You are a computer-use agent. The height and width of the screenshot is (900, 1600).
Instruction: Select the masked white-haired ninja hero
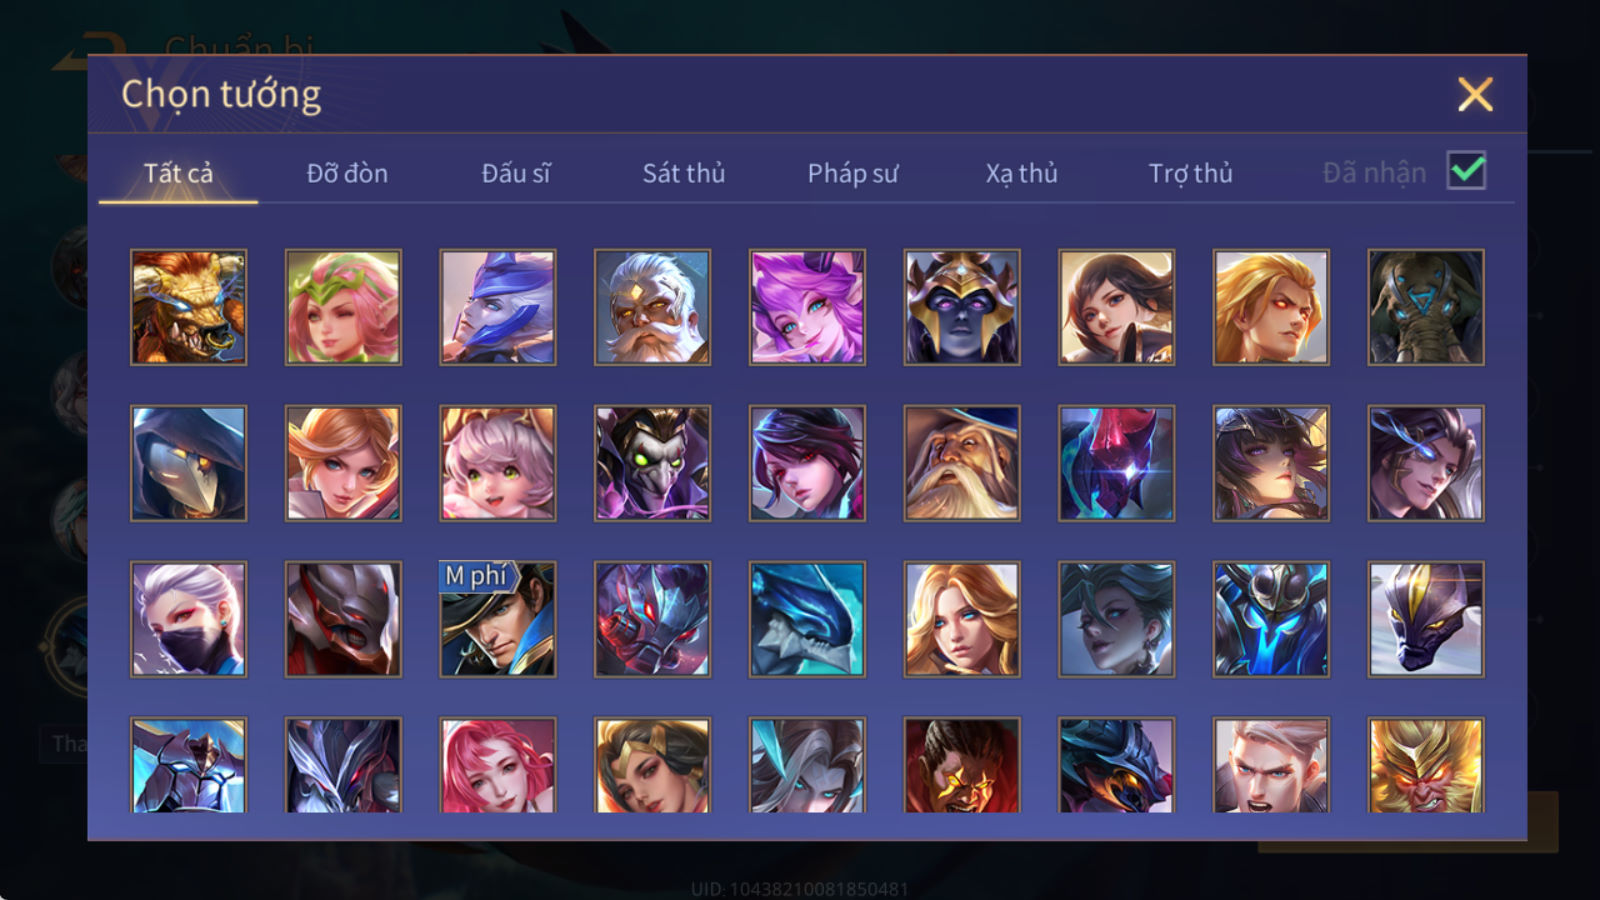click(188, 619)
